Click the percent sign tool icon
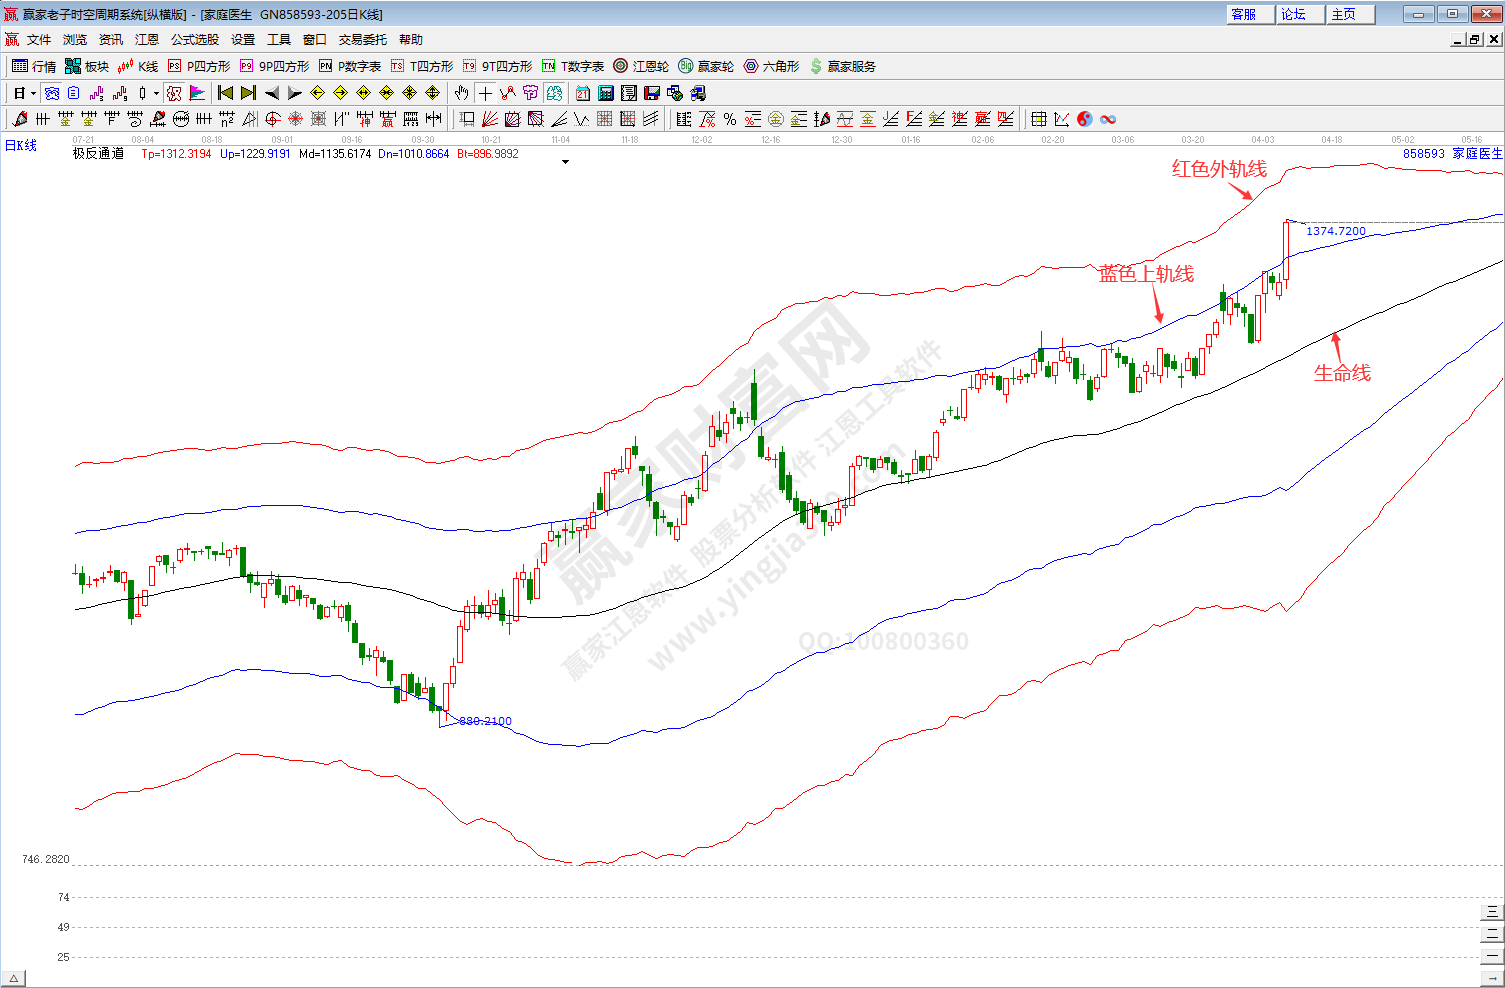1505x988 pixels. [730, 119]
